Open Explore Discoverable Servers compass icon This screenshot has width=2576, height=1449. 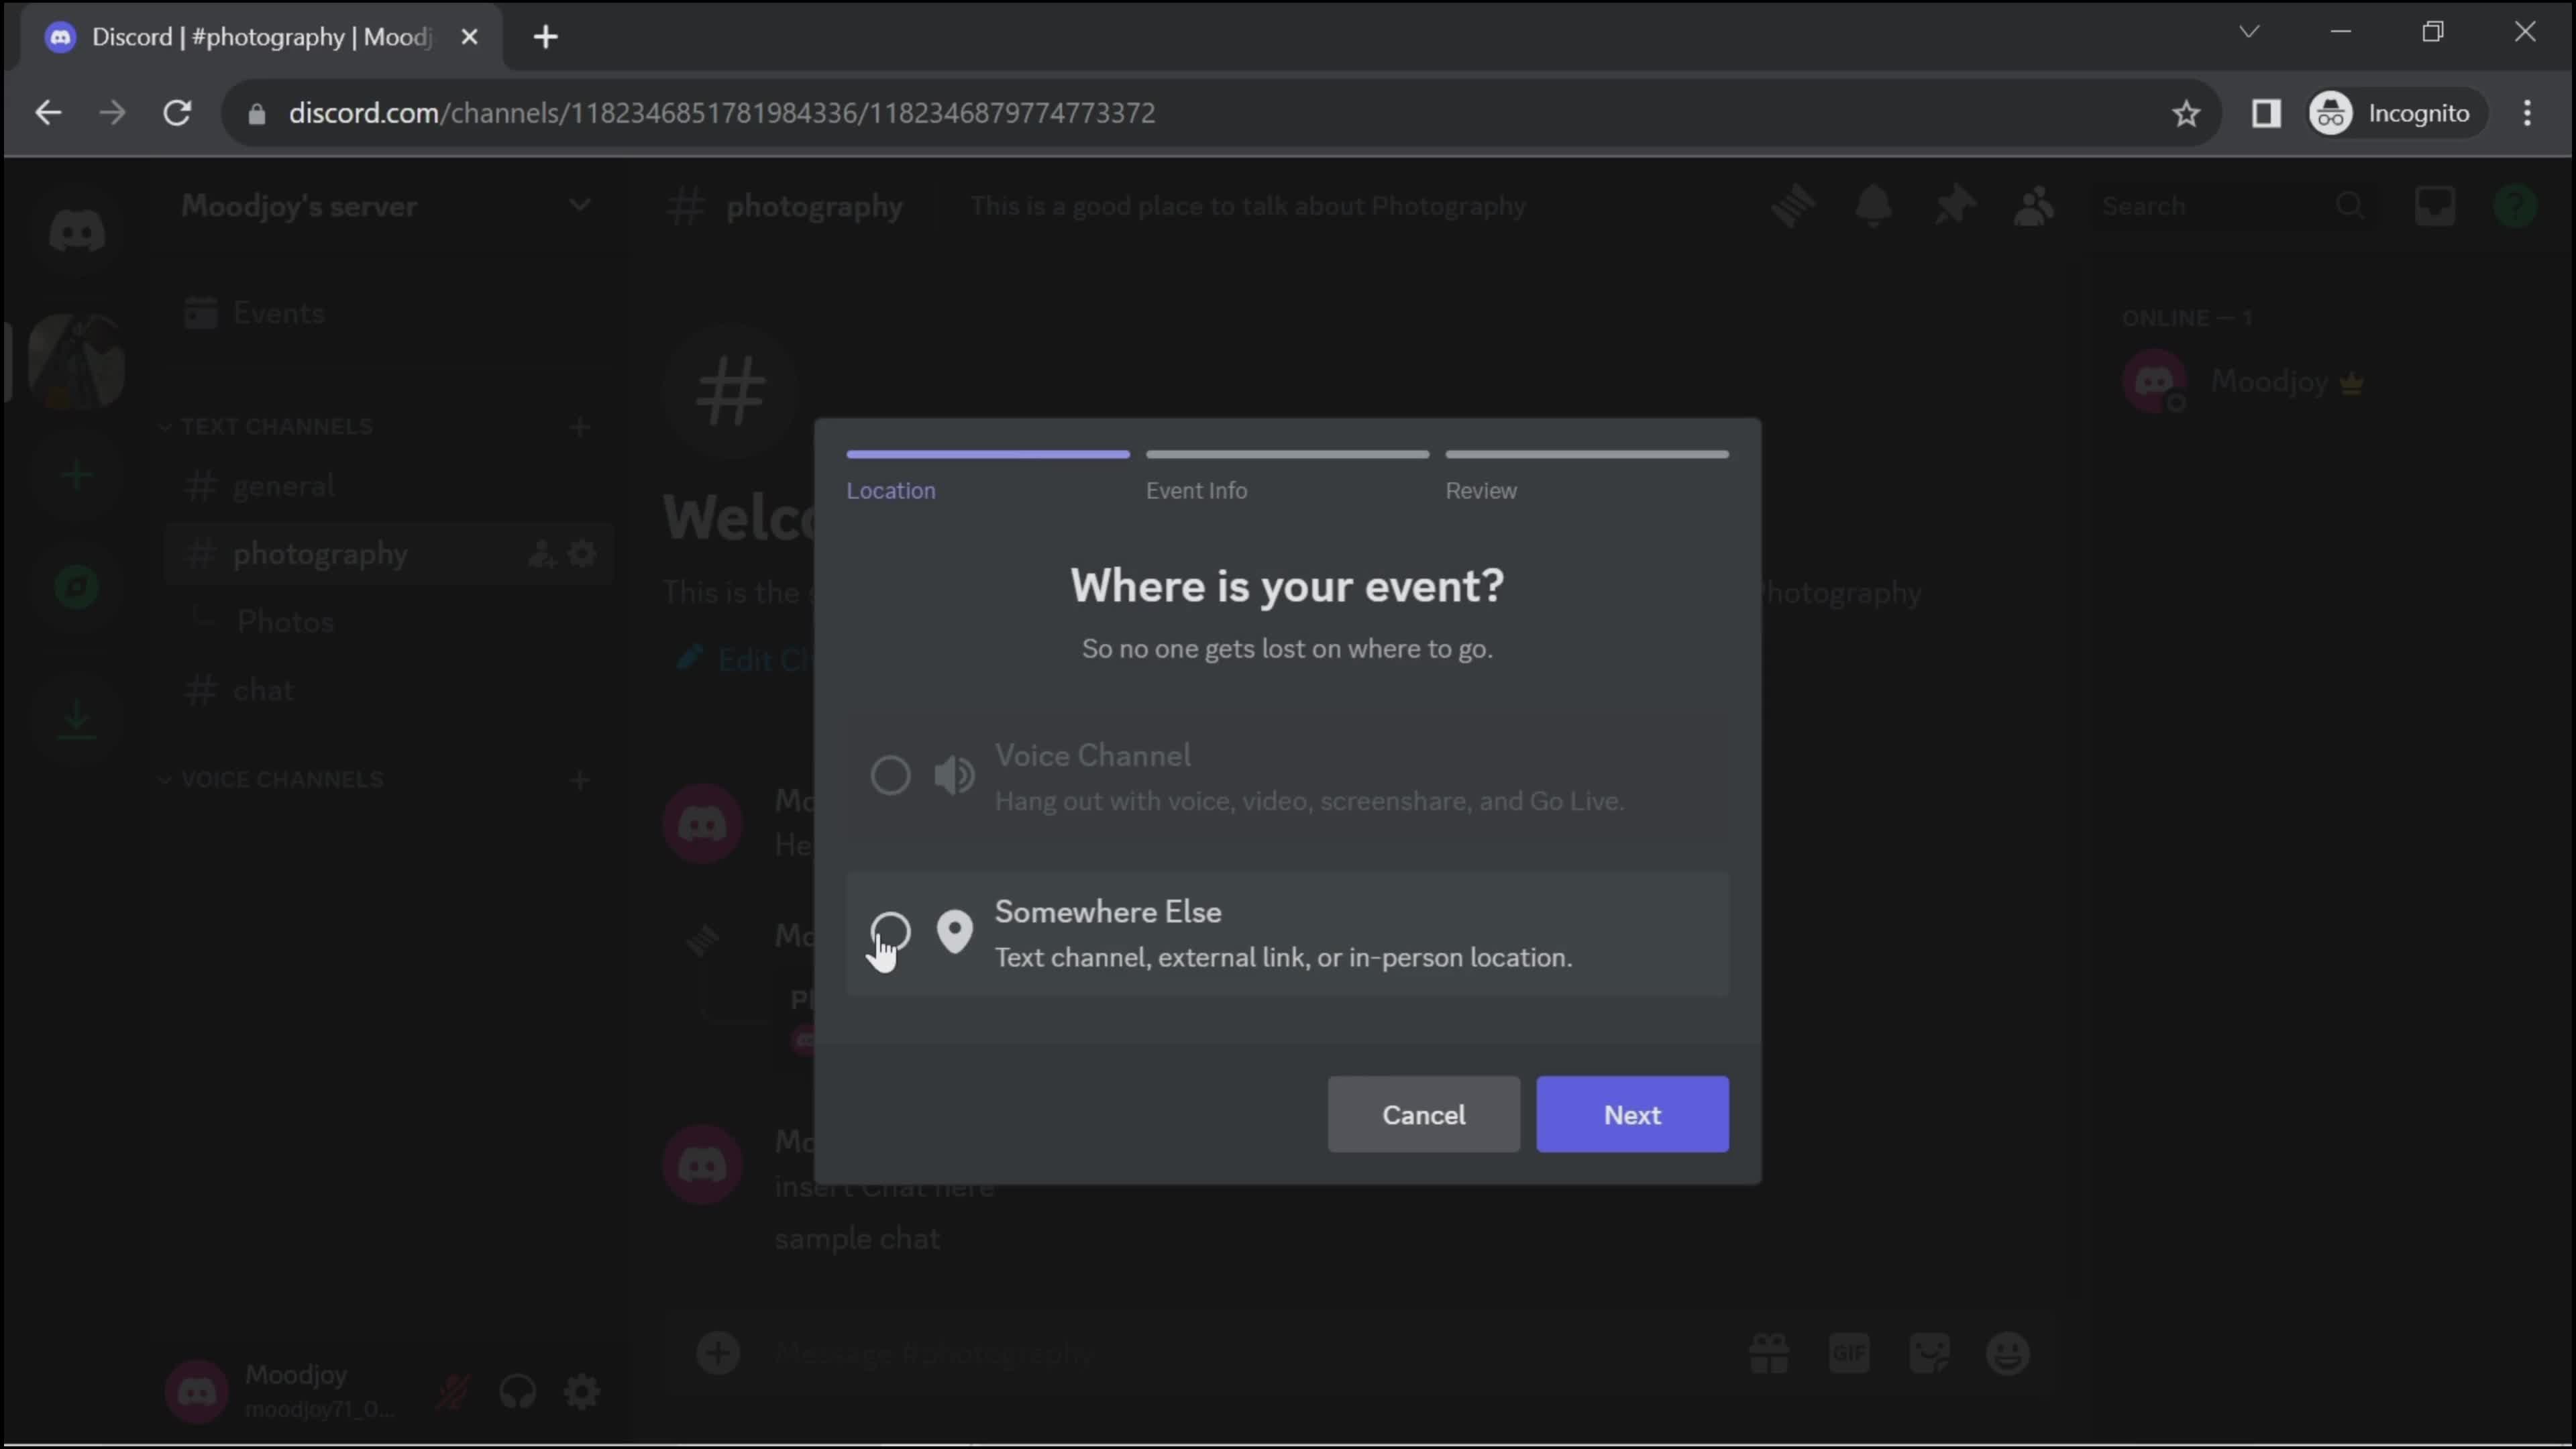[77, 587]
